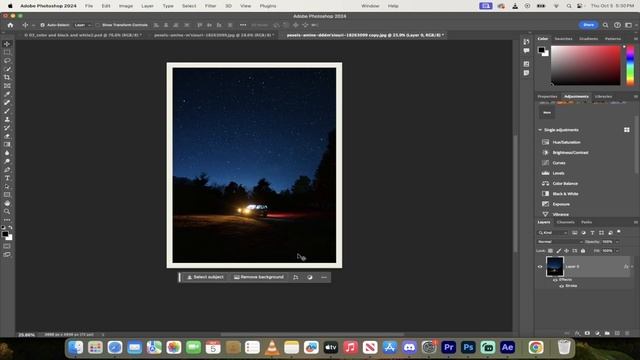Select the Rectangular Marquee tool

(x=7, y=52)
